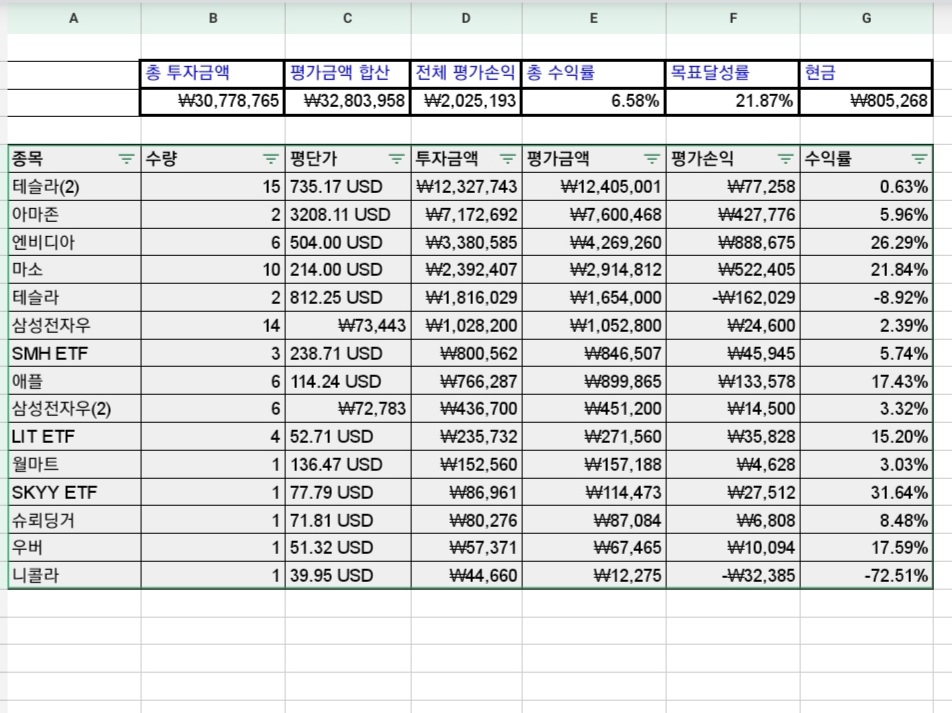Select the -₩162,029 loss cell
This screenshot has width=952, height=713.
point(733,298)
